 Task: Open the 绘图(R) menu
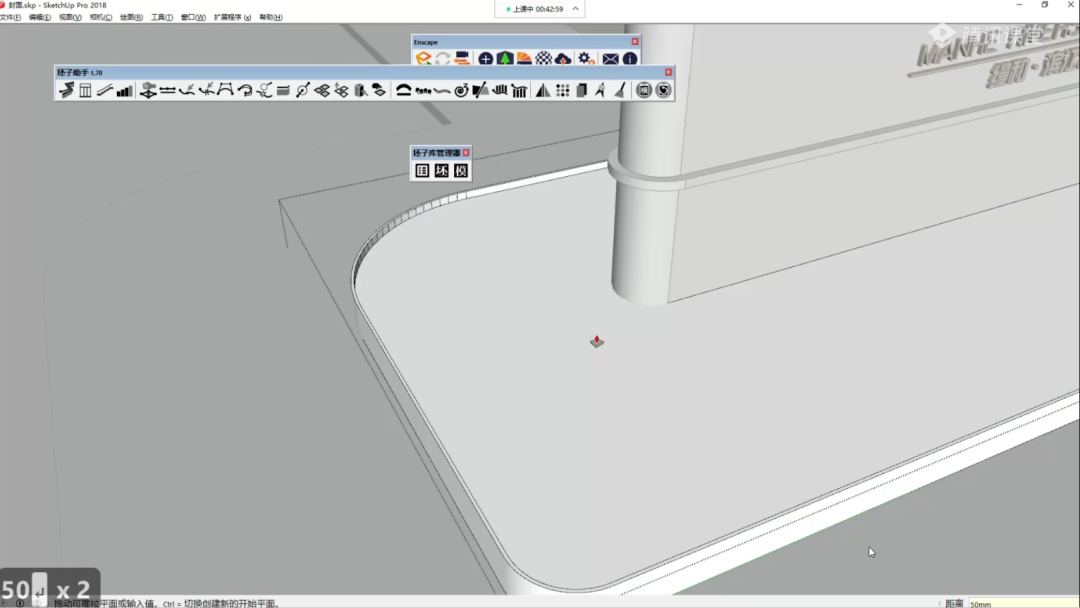[132, 17]
